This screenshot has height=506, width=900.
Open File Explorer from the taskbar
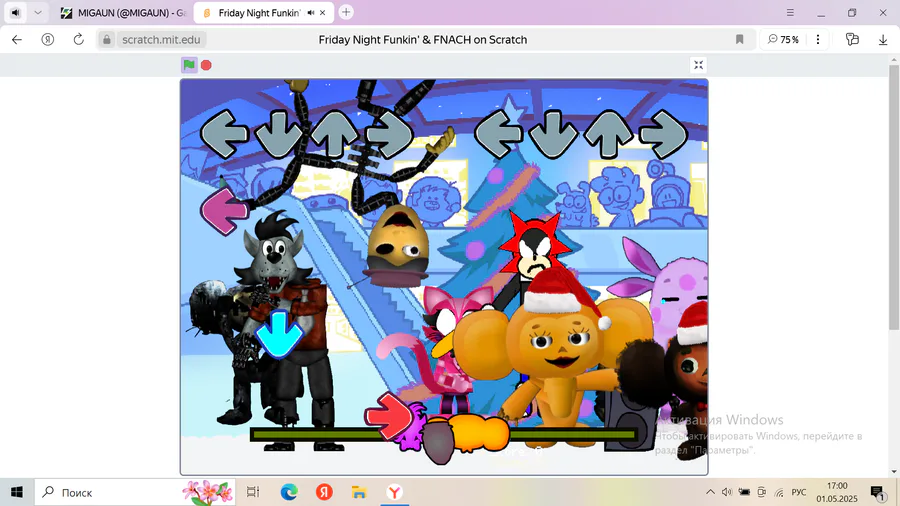point(359,492)
